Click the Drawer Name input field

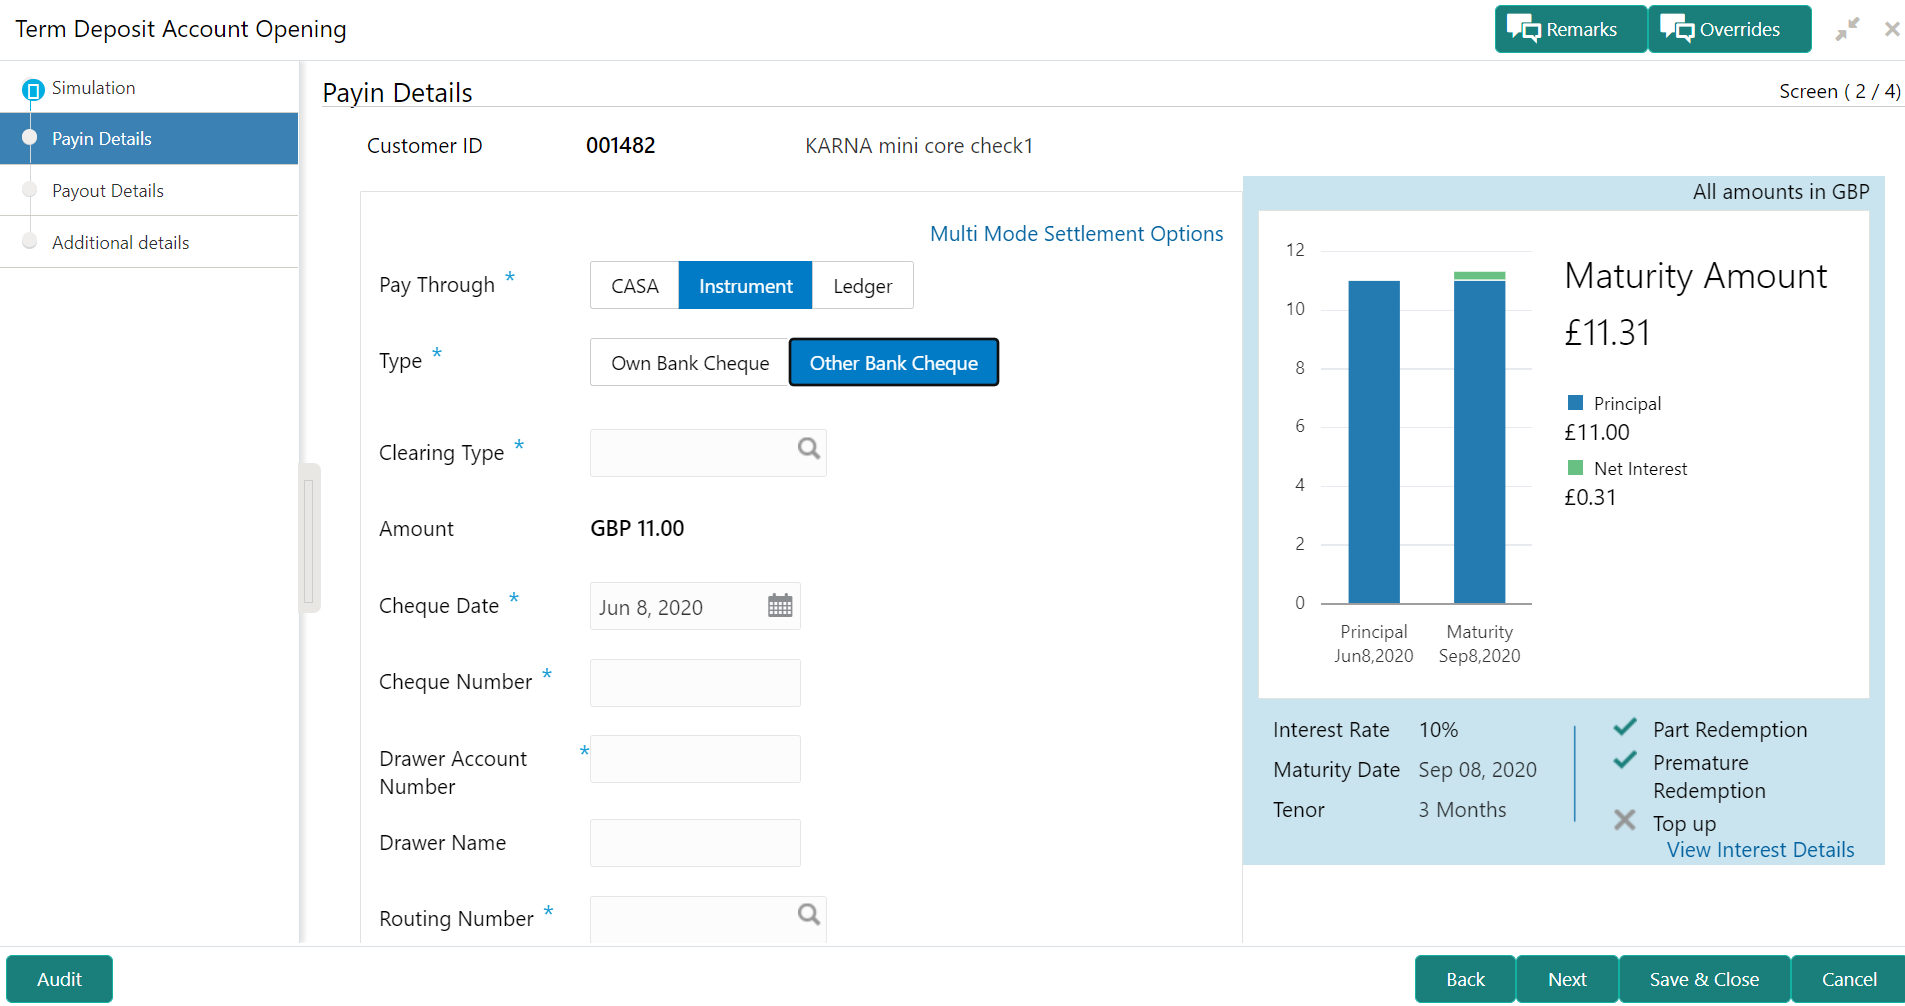click(695, 843)
